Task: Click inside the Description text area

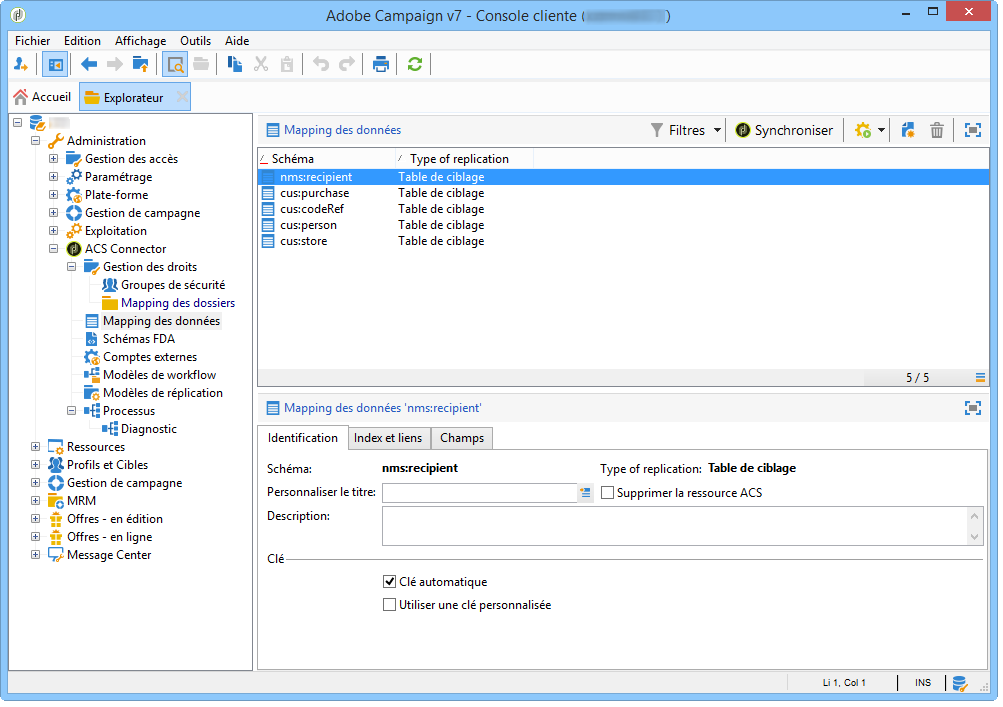Action: (675, 527)
